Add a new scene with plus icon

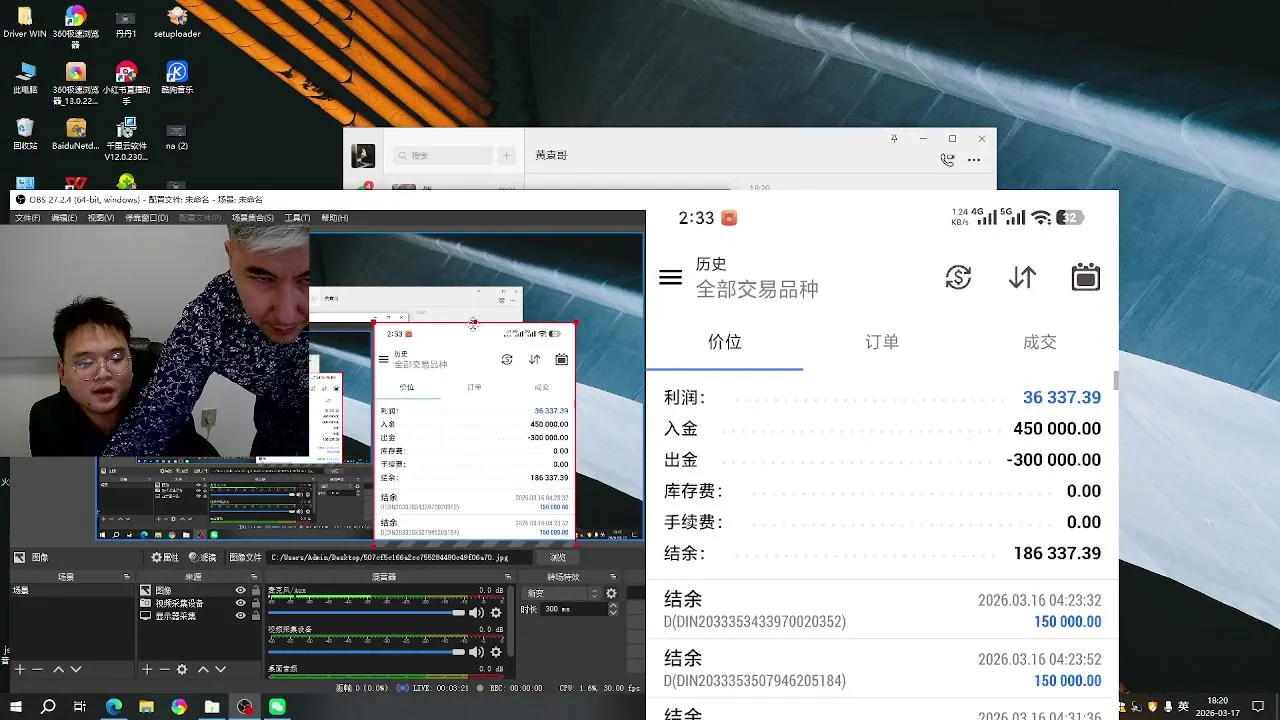(19, 669)
